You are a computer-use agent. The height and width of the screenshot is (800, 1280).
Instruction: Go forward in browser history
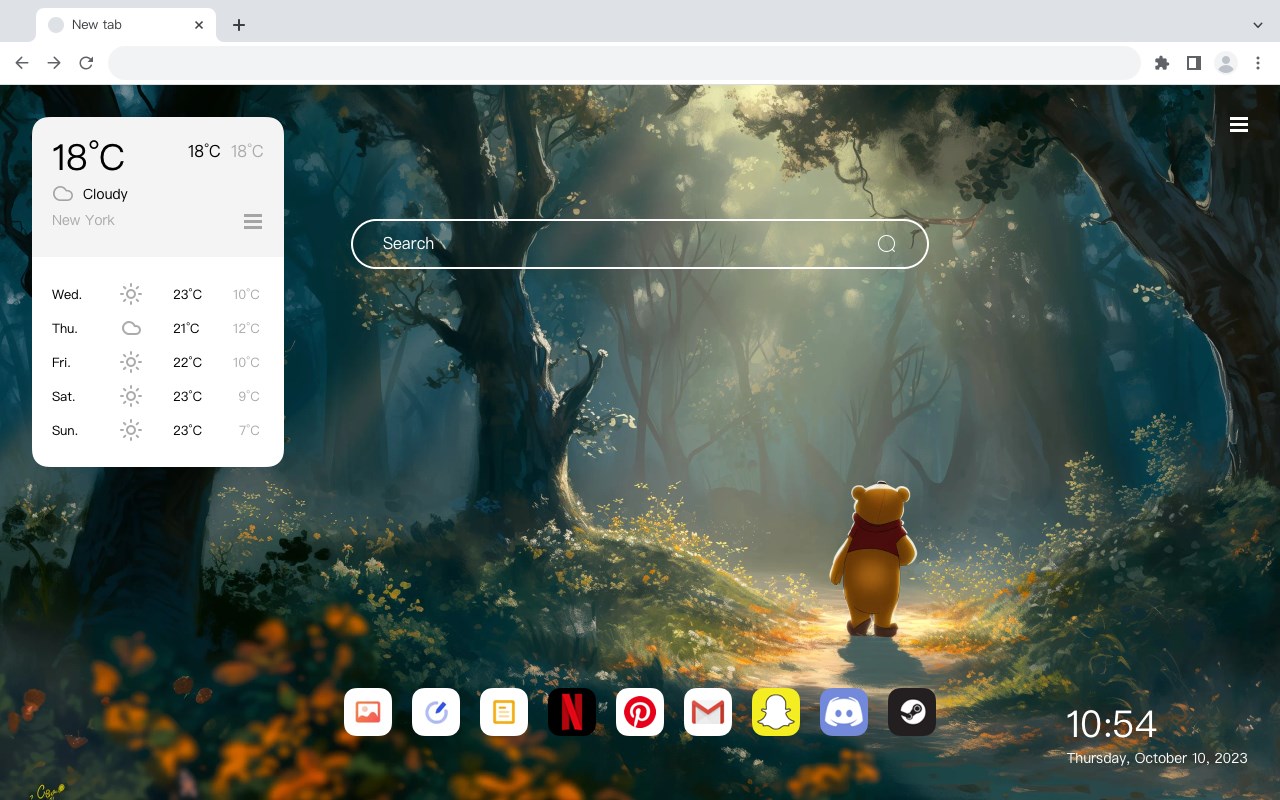(54, 63)
